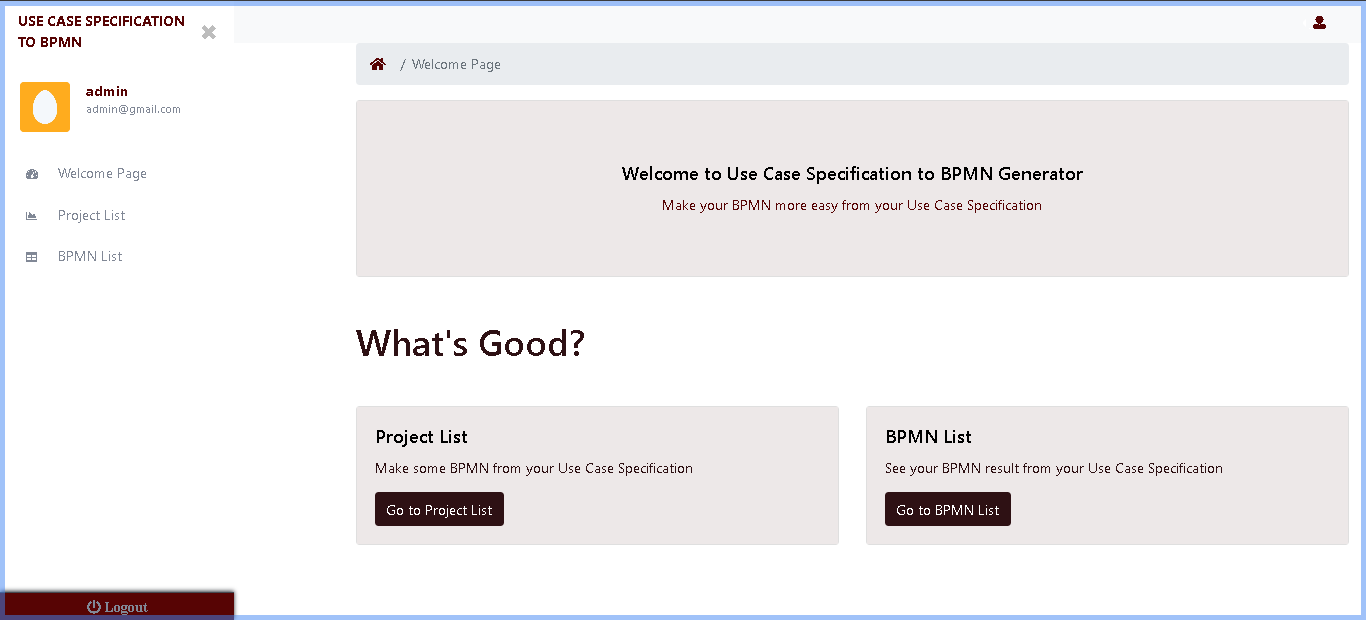The height and width of the screenshot is (620, 1366).
Task: Click the chart icon beside Project List
Action: (x=32, y=215)
